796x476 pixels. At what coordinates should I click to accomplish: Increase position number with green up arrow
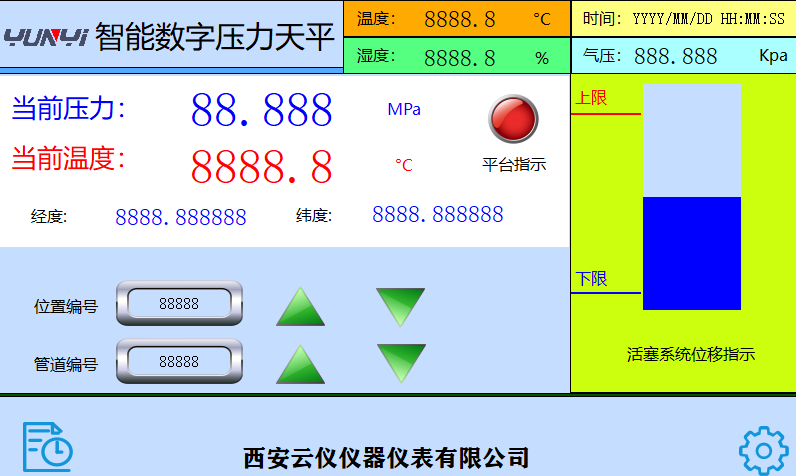click(x=301, y=307)
